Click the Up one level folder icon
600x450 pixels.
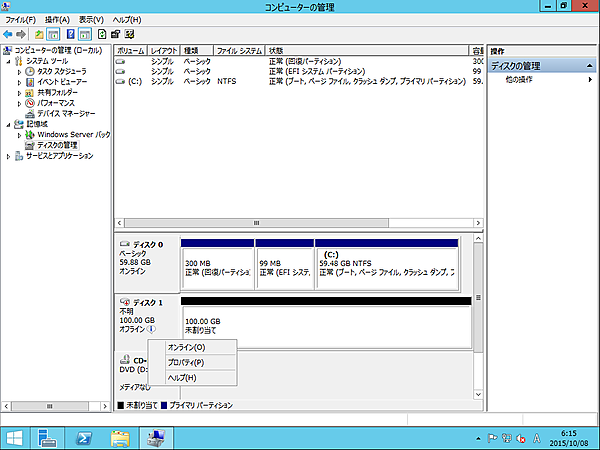coord(39,34)
